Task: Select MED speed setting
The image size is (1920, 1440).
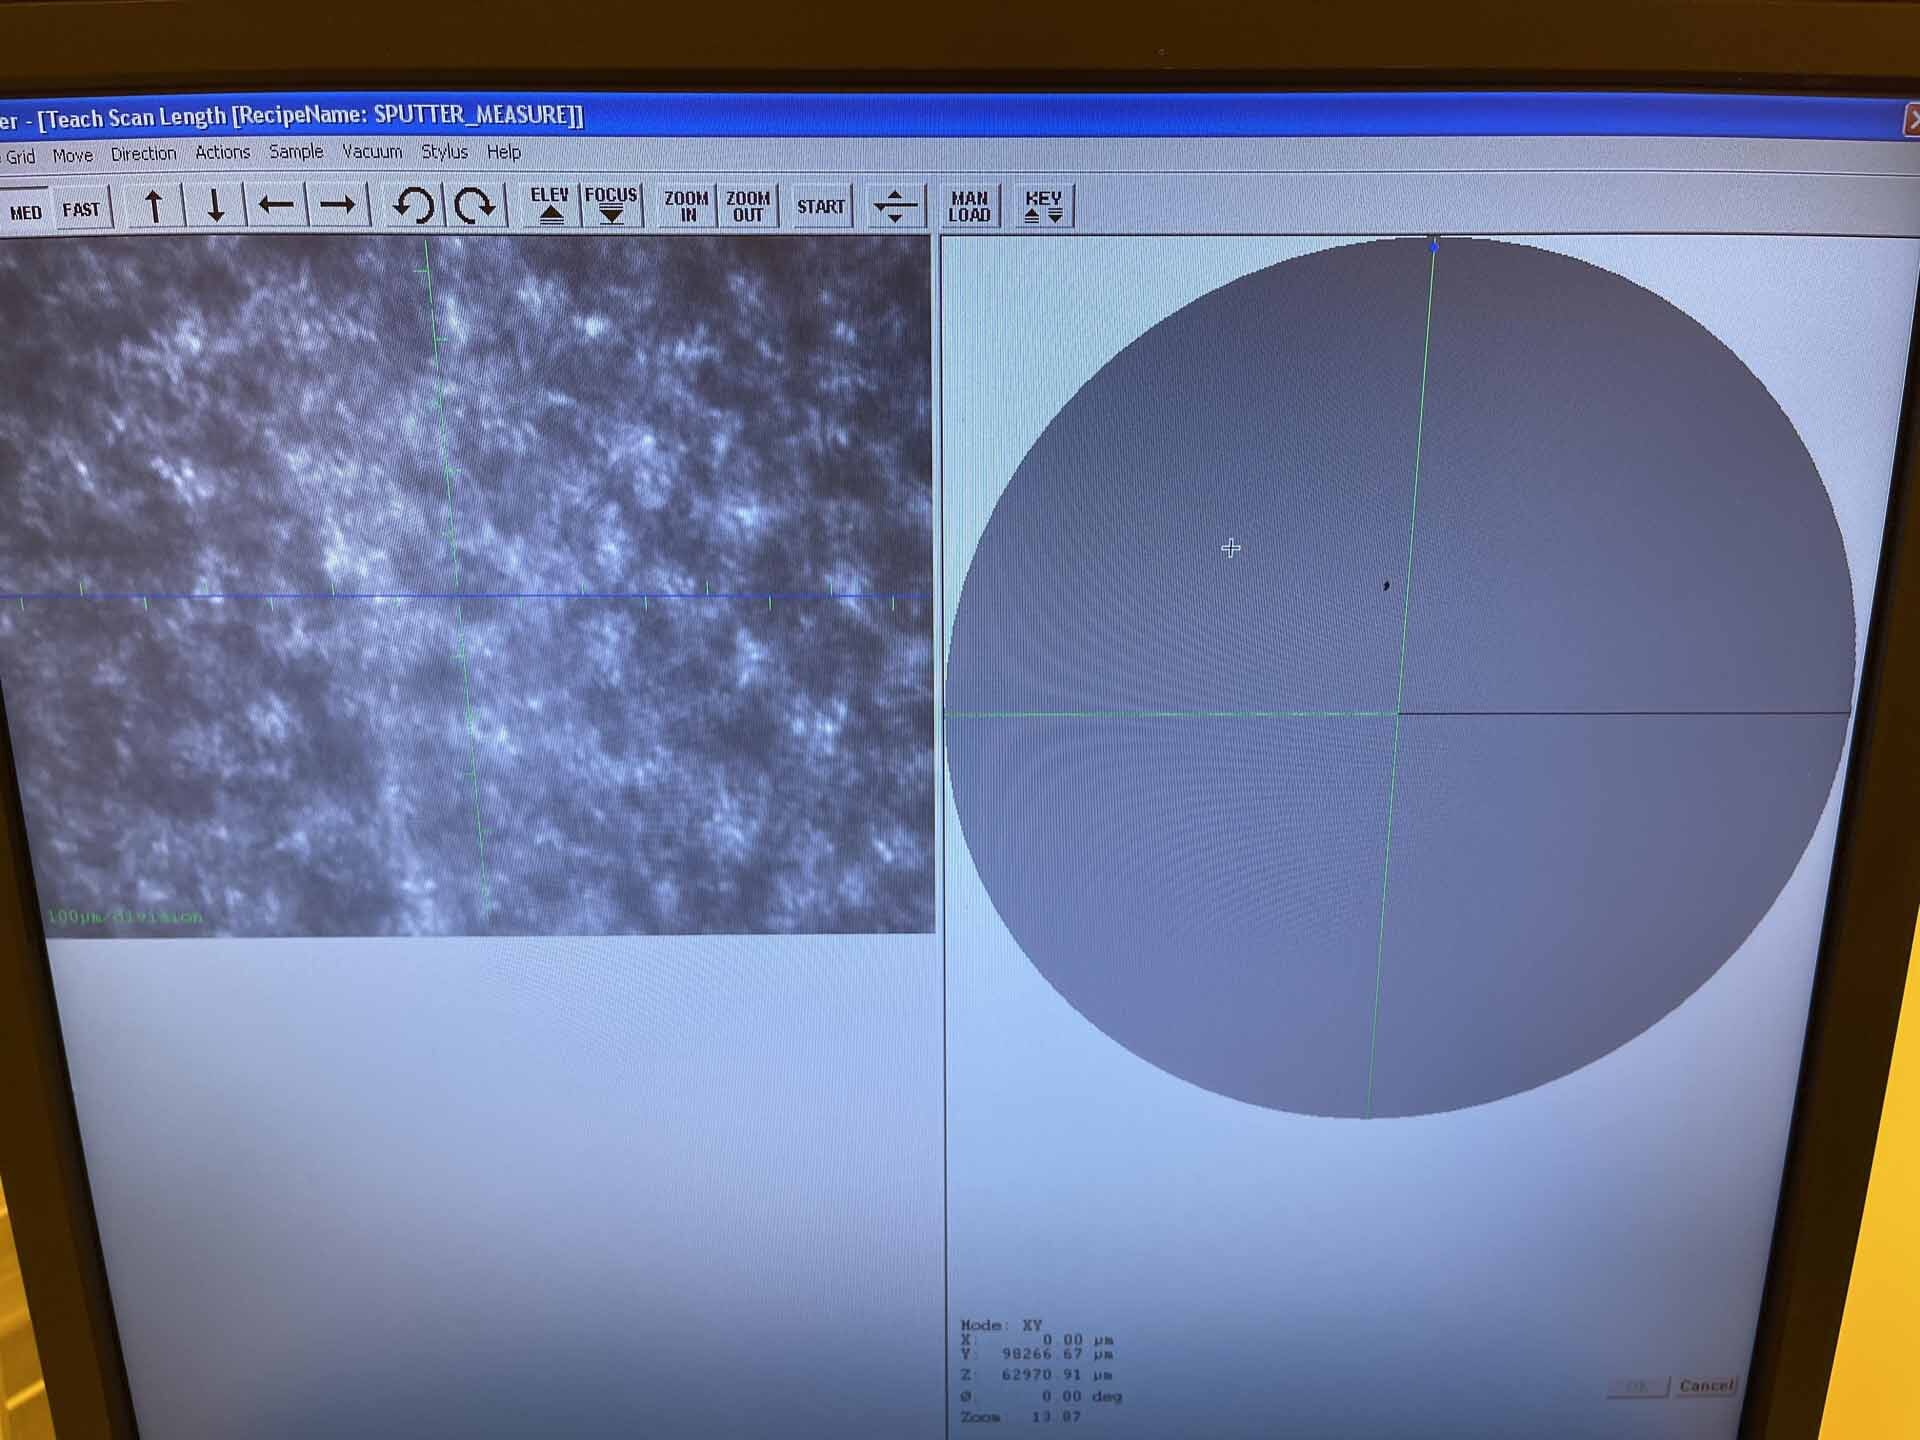Action: tap(24, 211)
